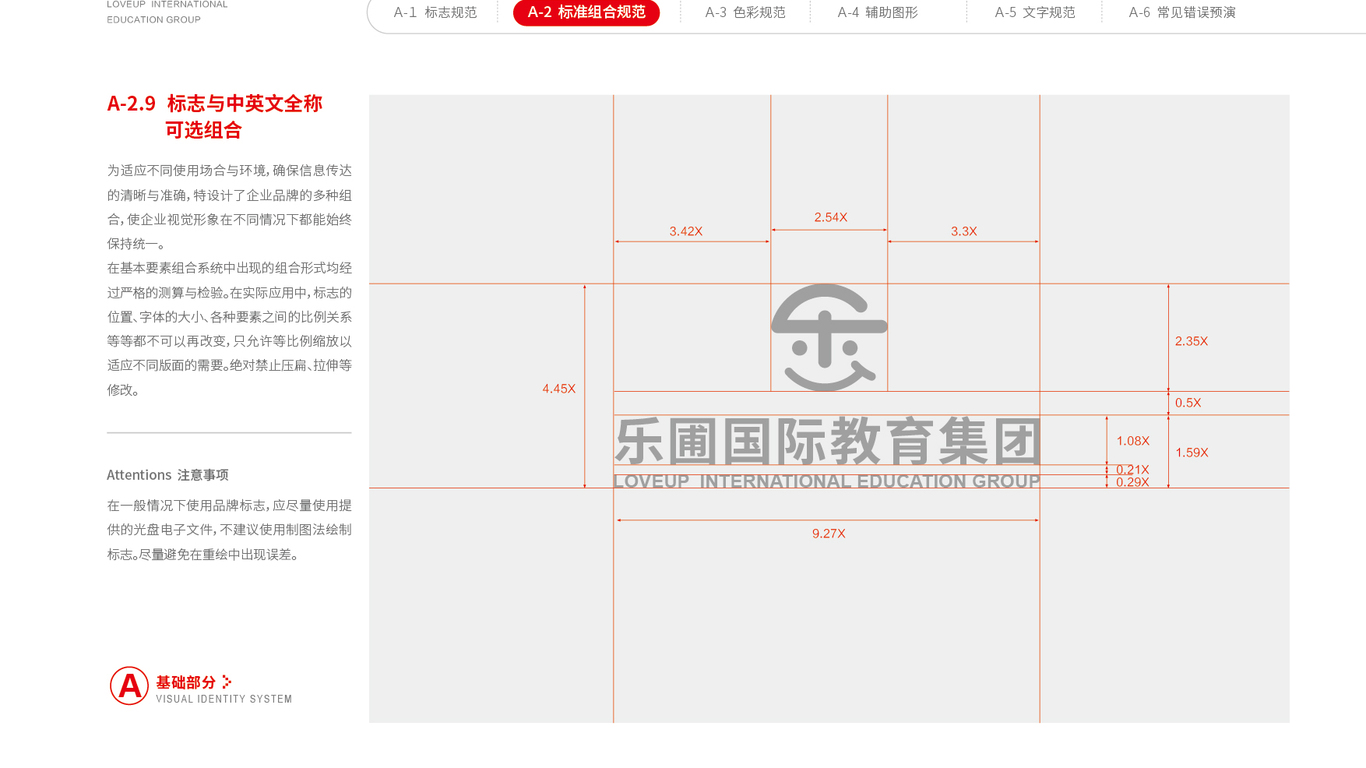The image size is (1366, 768).
Task: Click the LOVEUP INTERNATIONAL header text
Action: [167, 5]
